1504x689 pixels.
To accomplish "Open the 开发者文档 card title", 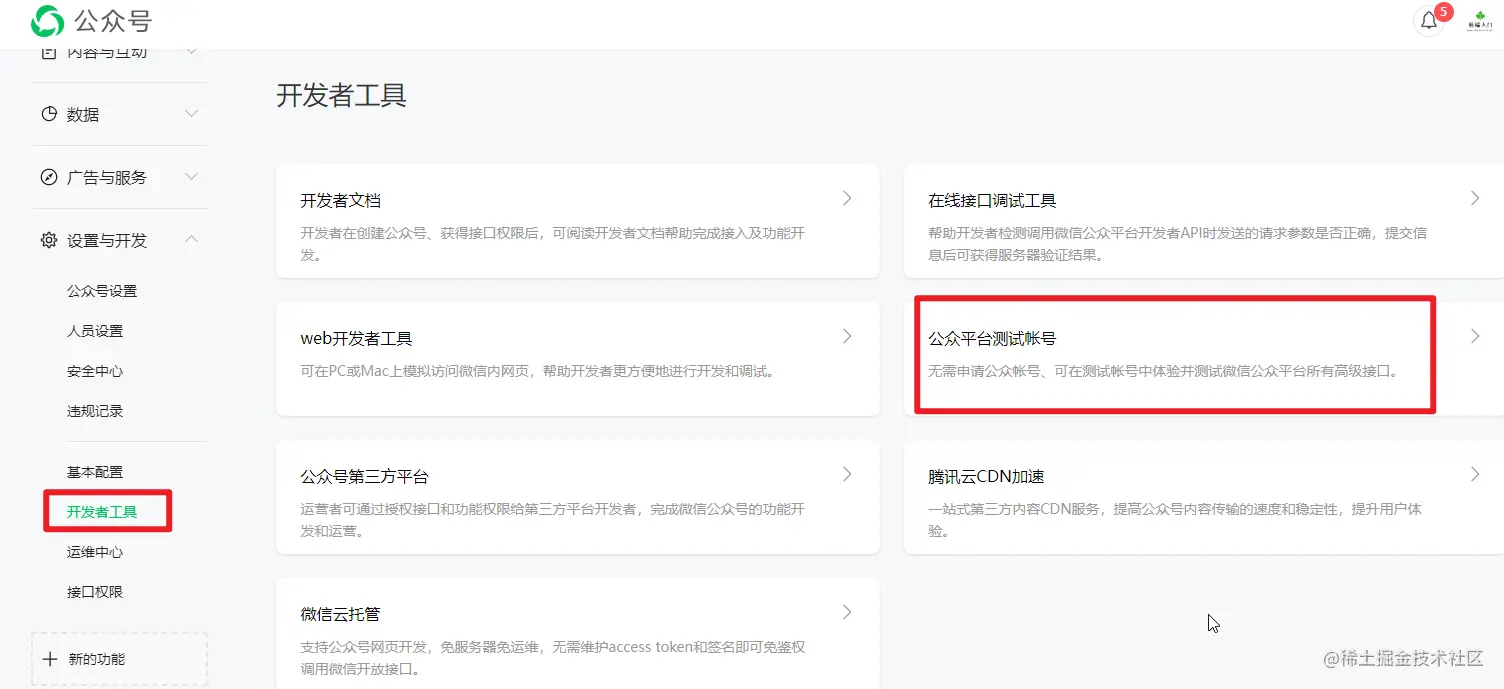I will click(x=341, y=200).
